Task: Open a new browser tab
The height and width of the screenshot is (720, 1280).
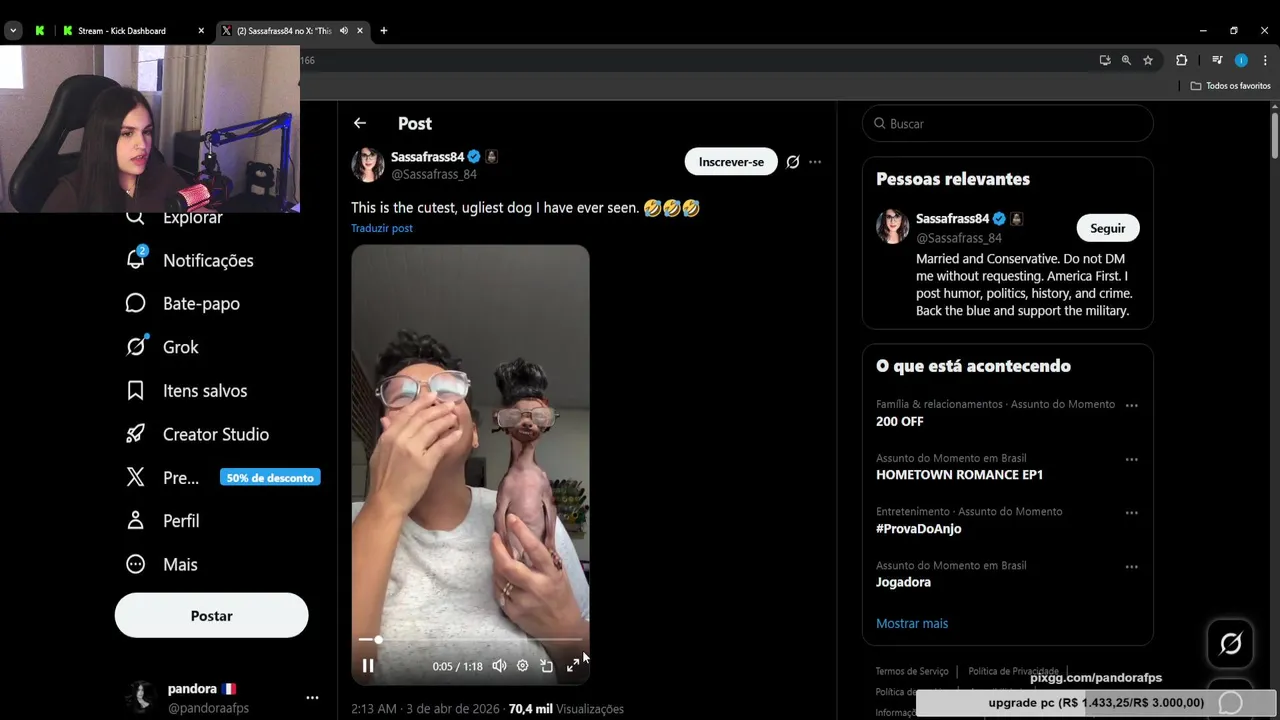Action: pos(383,31)
